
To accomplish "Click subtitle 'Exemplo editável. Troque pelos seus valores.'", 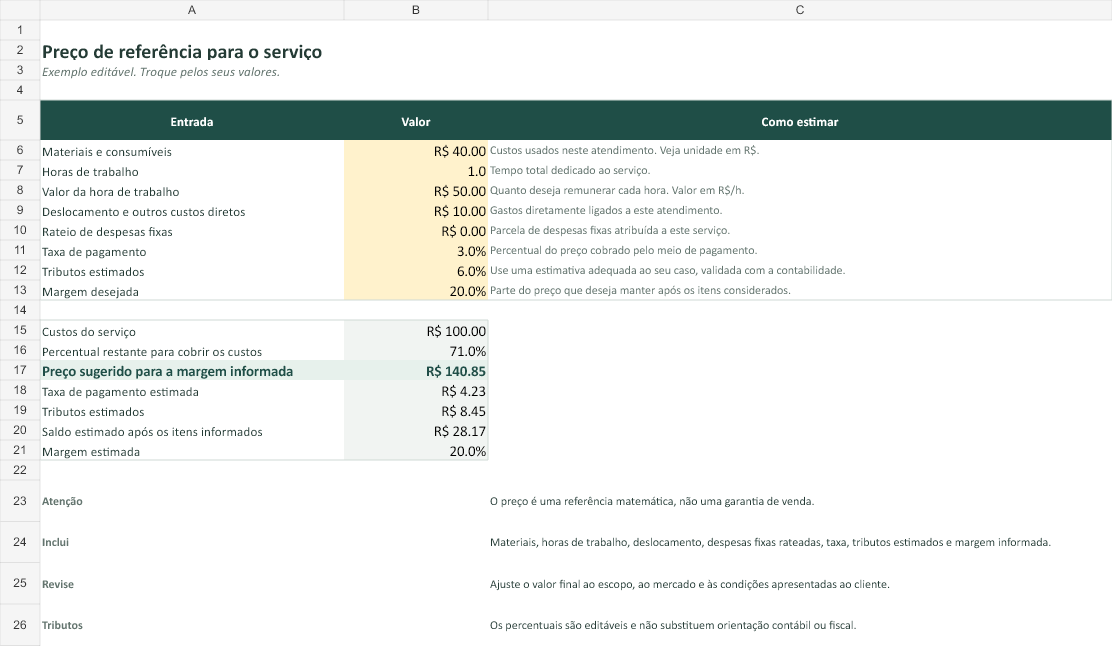I will tap(161, 72).
